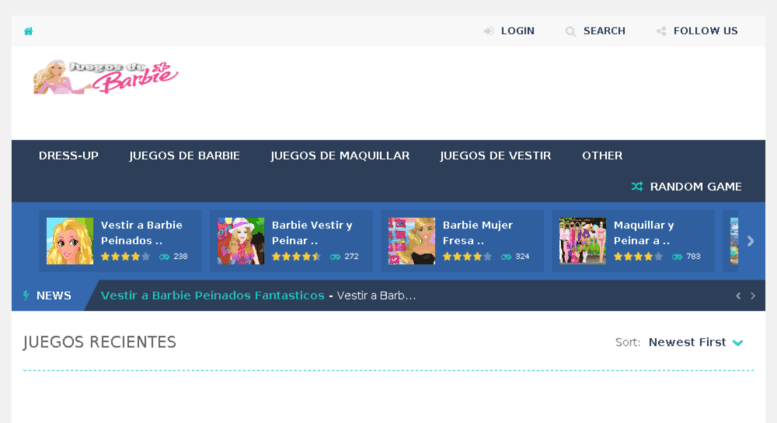The image size is (777, 423).
Task: Click the JUEGOS RECIENTES heading
Action: pos(100,342)
